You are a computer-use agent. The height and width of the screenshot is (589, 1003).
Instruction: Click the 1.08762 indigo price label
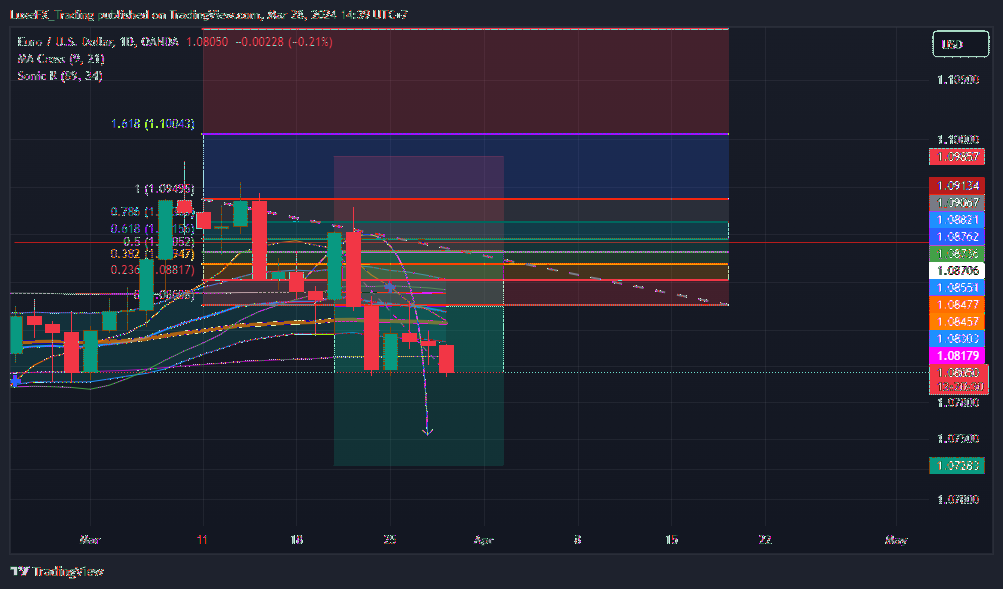point(957,237)
